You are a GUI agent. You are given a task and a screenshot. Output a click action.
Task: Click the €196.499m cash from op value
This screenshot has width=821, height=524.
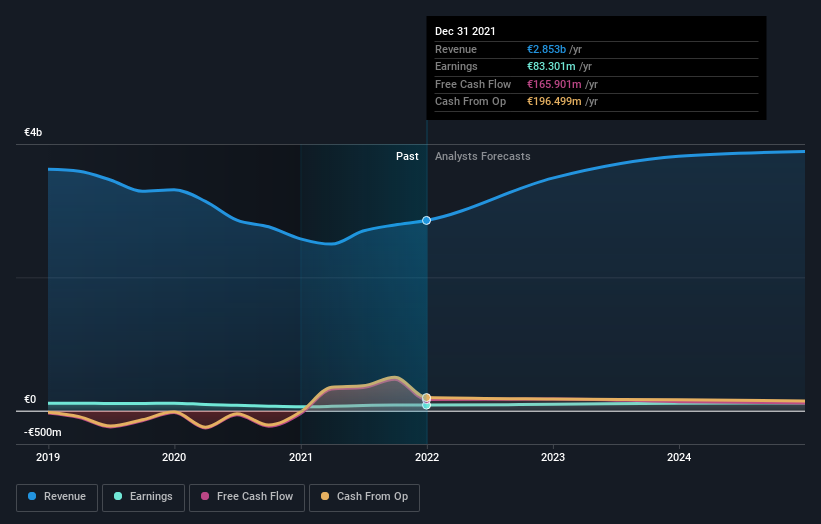pos(554,102)
